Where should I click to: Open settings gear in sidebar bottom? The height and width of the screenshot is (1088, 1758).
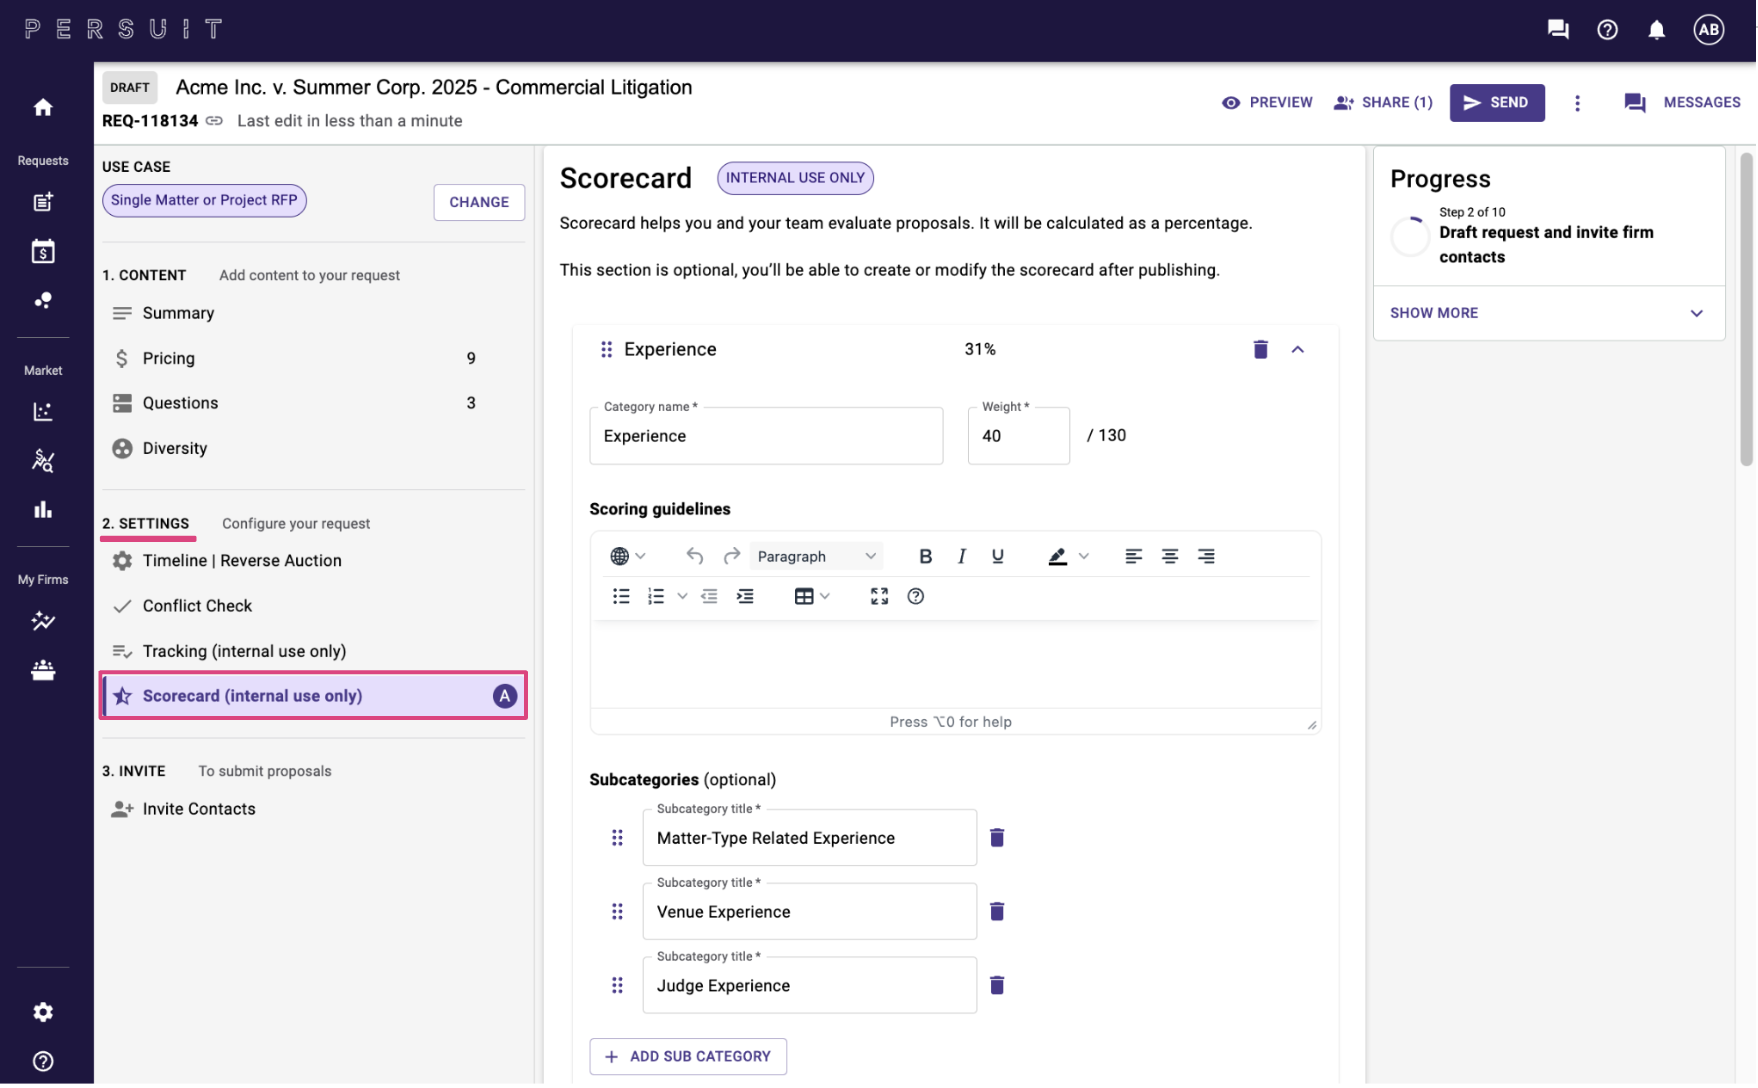pos(43,1013)
